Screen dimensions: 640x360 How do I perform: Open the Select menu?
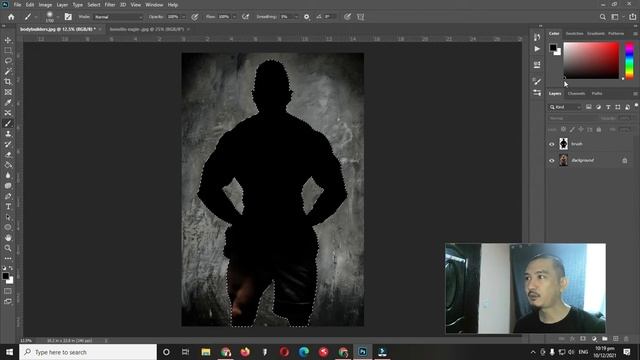click(94, 5)
